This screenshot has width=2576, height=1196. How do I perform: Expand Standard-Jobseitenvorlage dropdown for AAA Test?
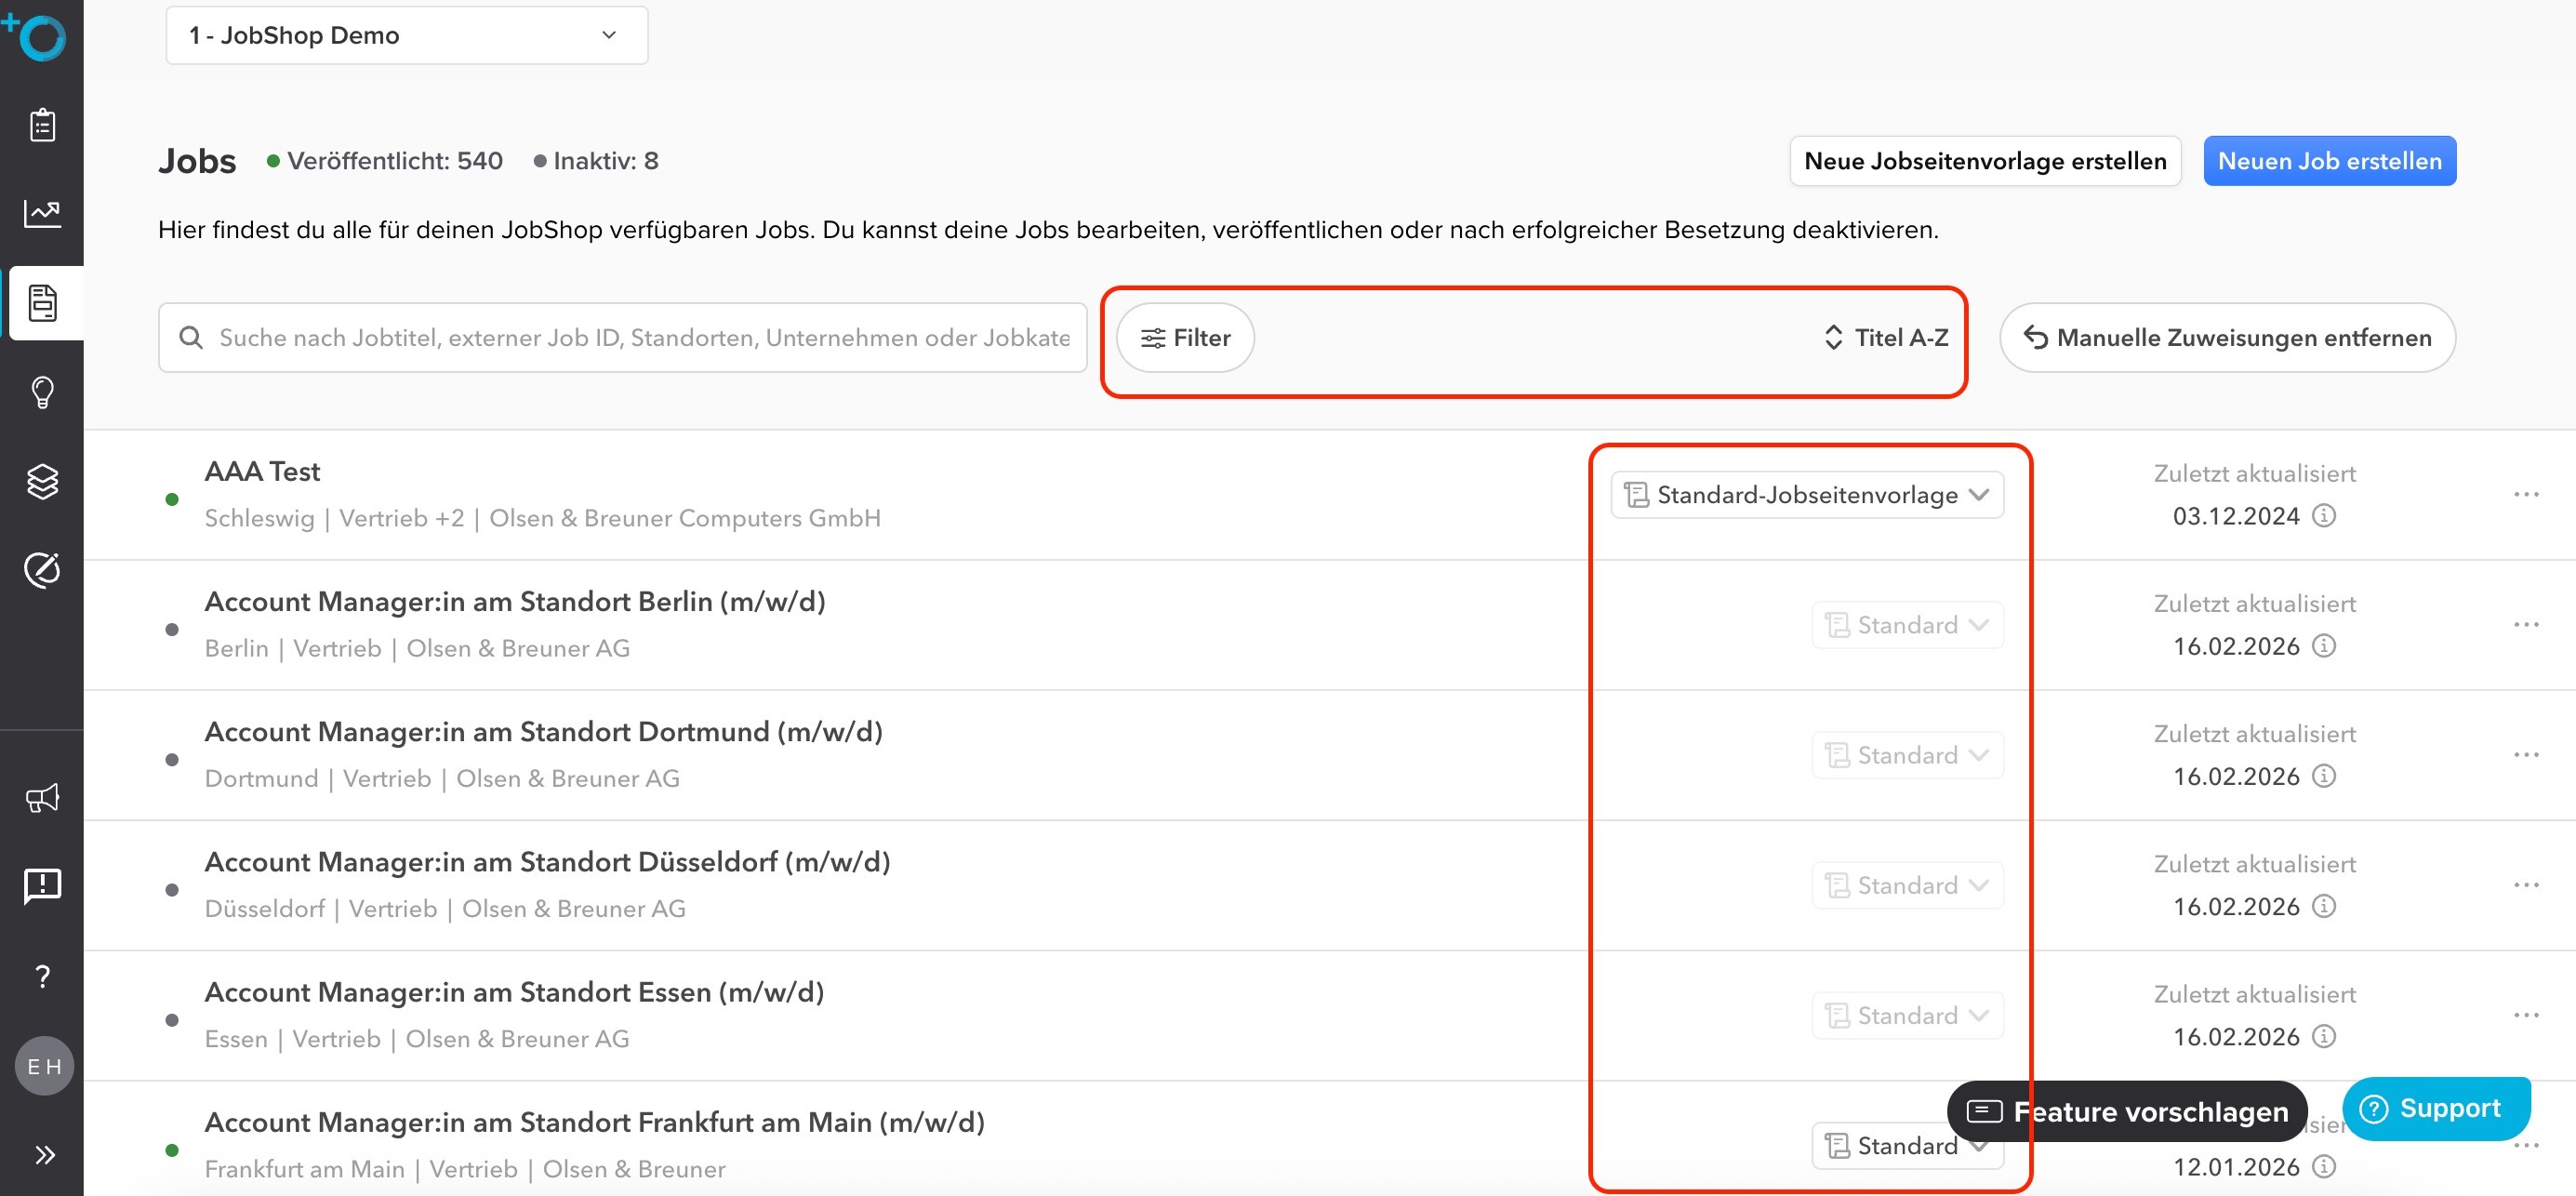(1806, 495)
